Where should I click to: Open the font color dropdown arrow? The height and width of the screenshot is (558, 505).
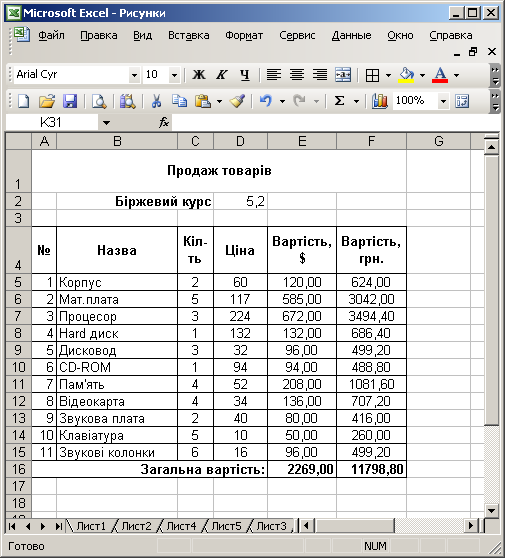(456, 75)
